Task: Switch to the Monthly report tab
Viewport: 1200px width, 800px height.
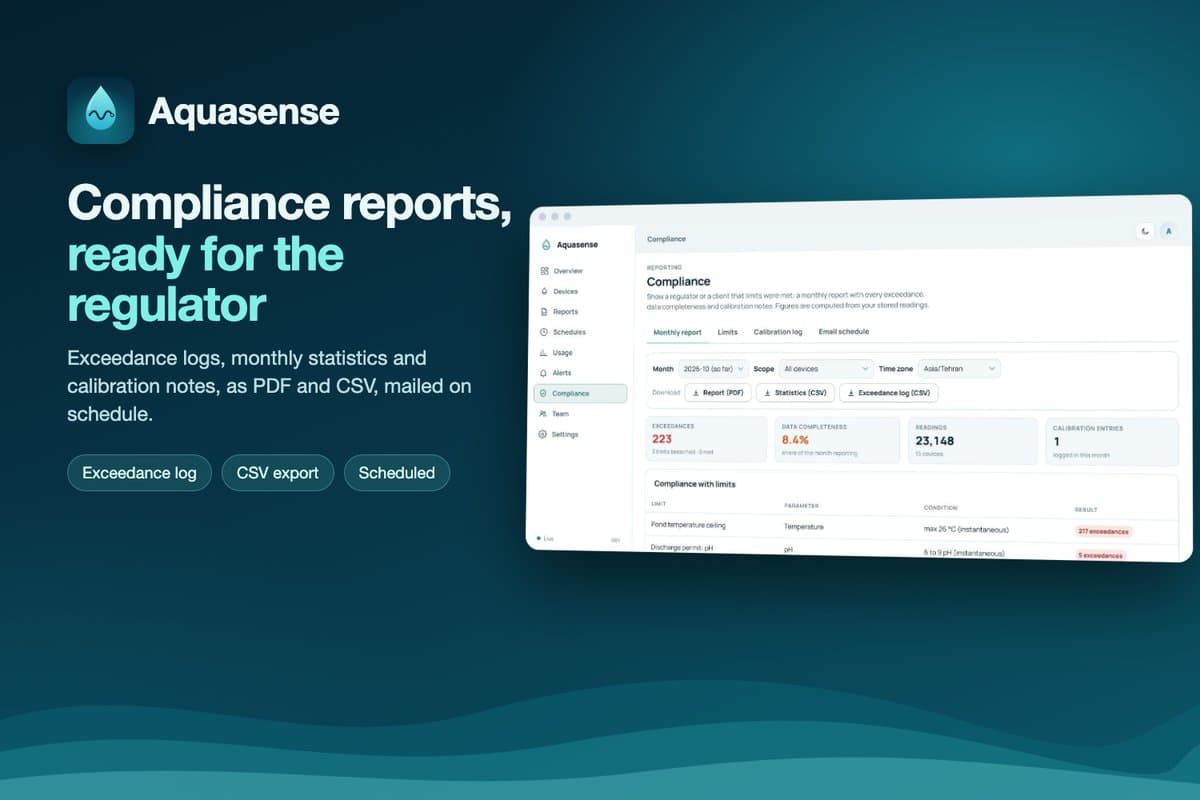Action: click(x=677, y=332)
